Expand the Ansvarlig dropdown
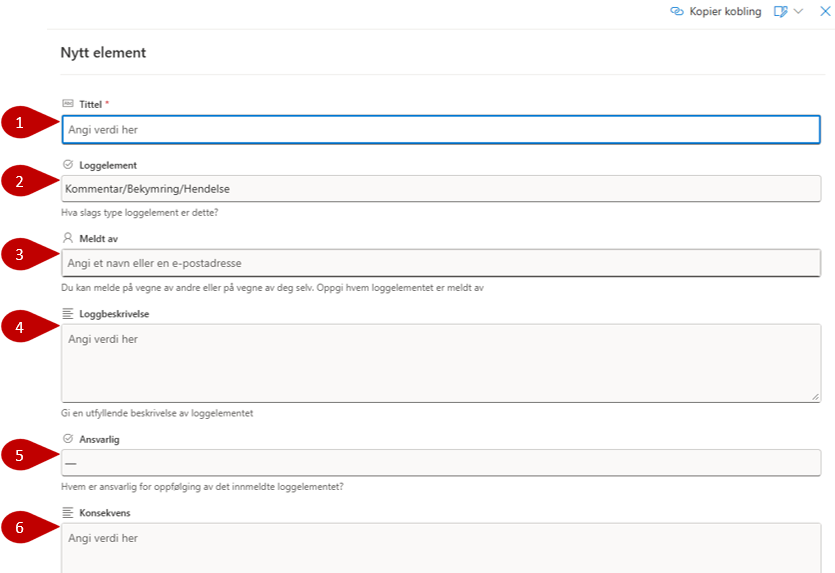Viewport: 835px width, 573px height. tap(441, 463)
